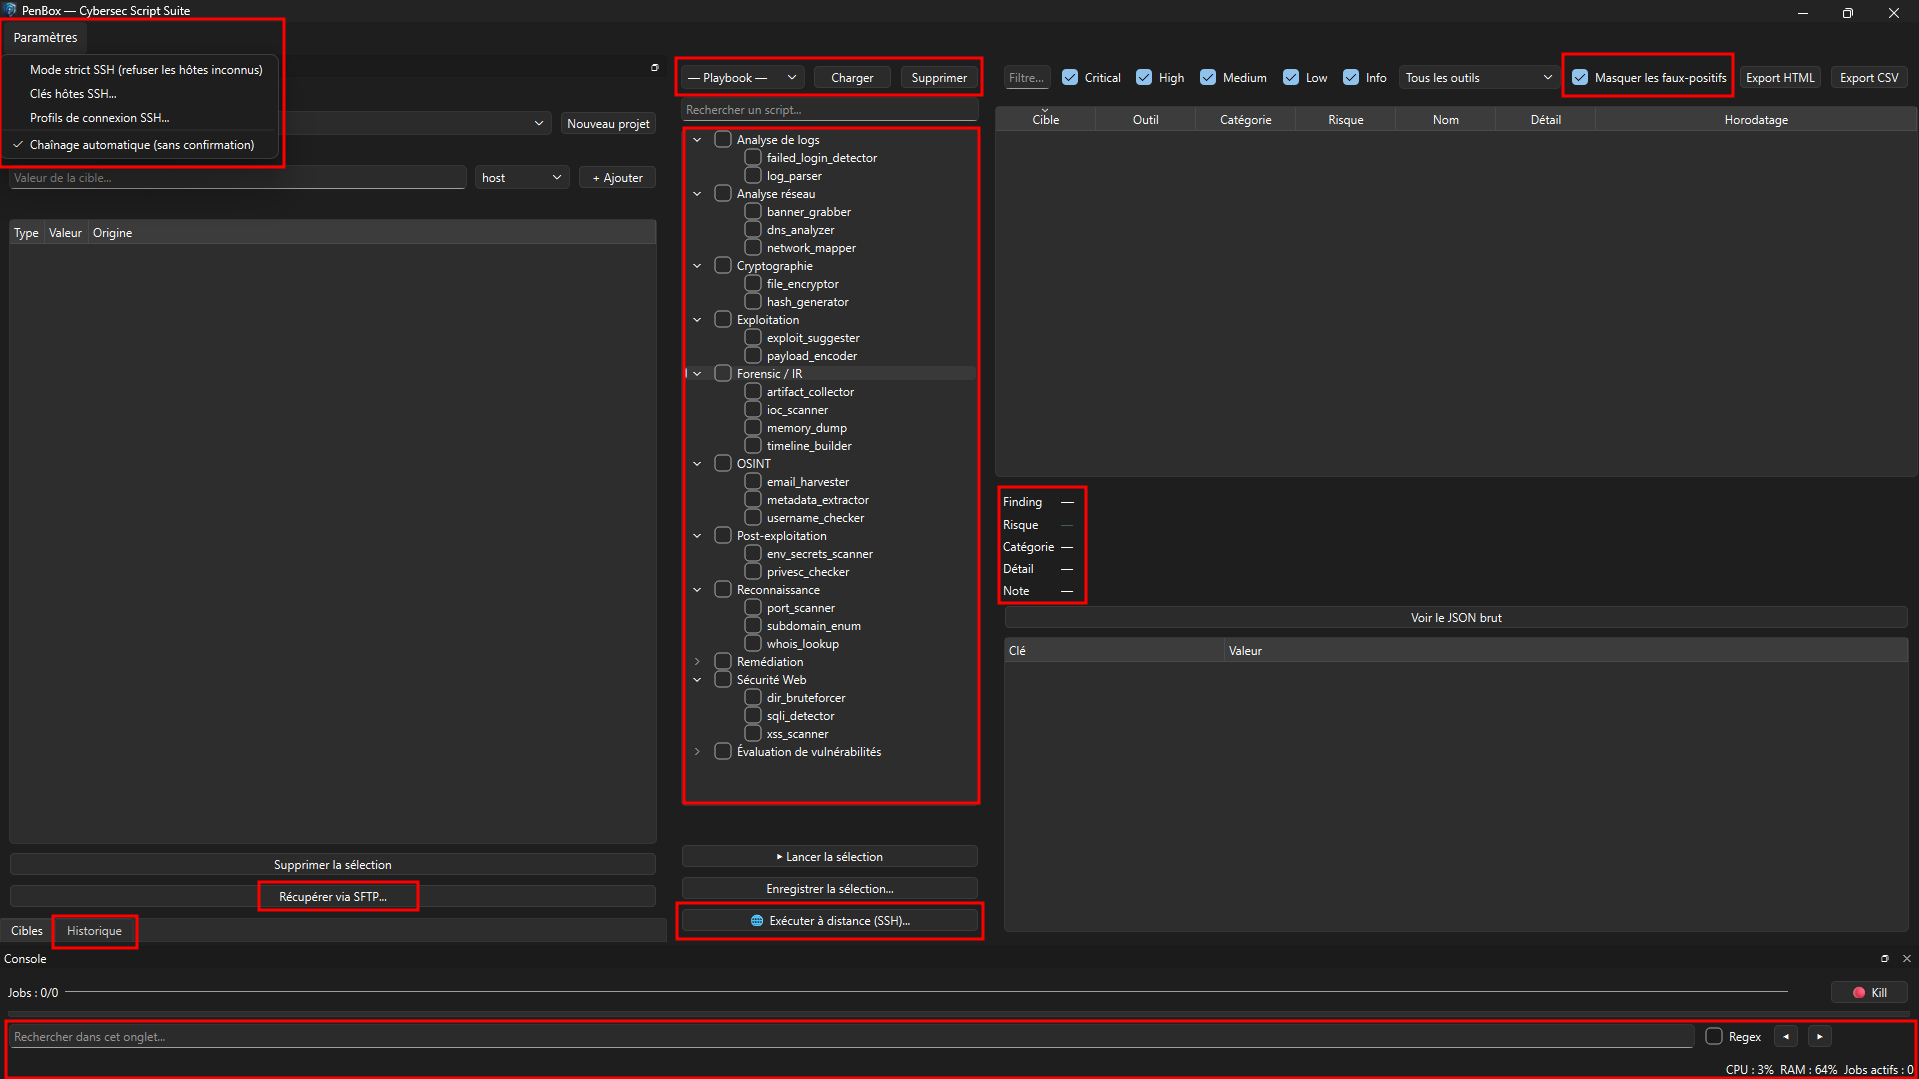The image size is (1919, 1079).
Task: Open the host target type dropdown
Action: pyautogui.click(x=522, y=177)
